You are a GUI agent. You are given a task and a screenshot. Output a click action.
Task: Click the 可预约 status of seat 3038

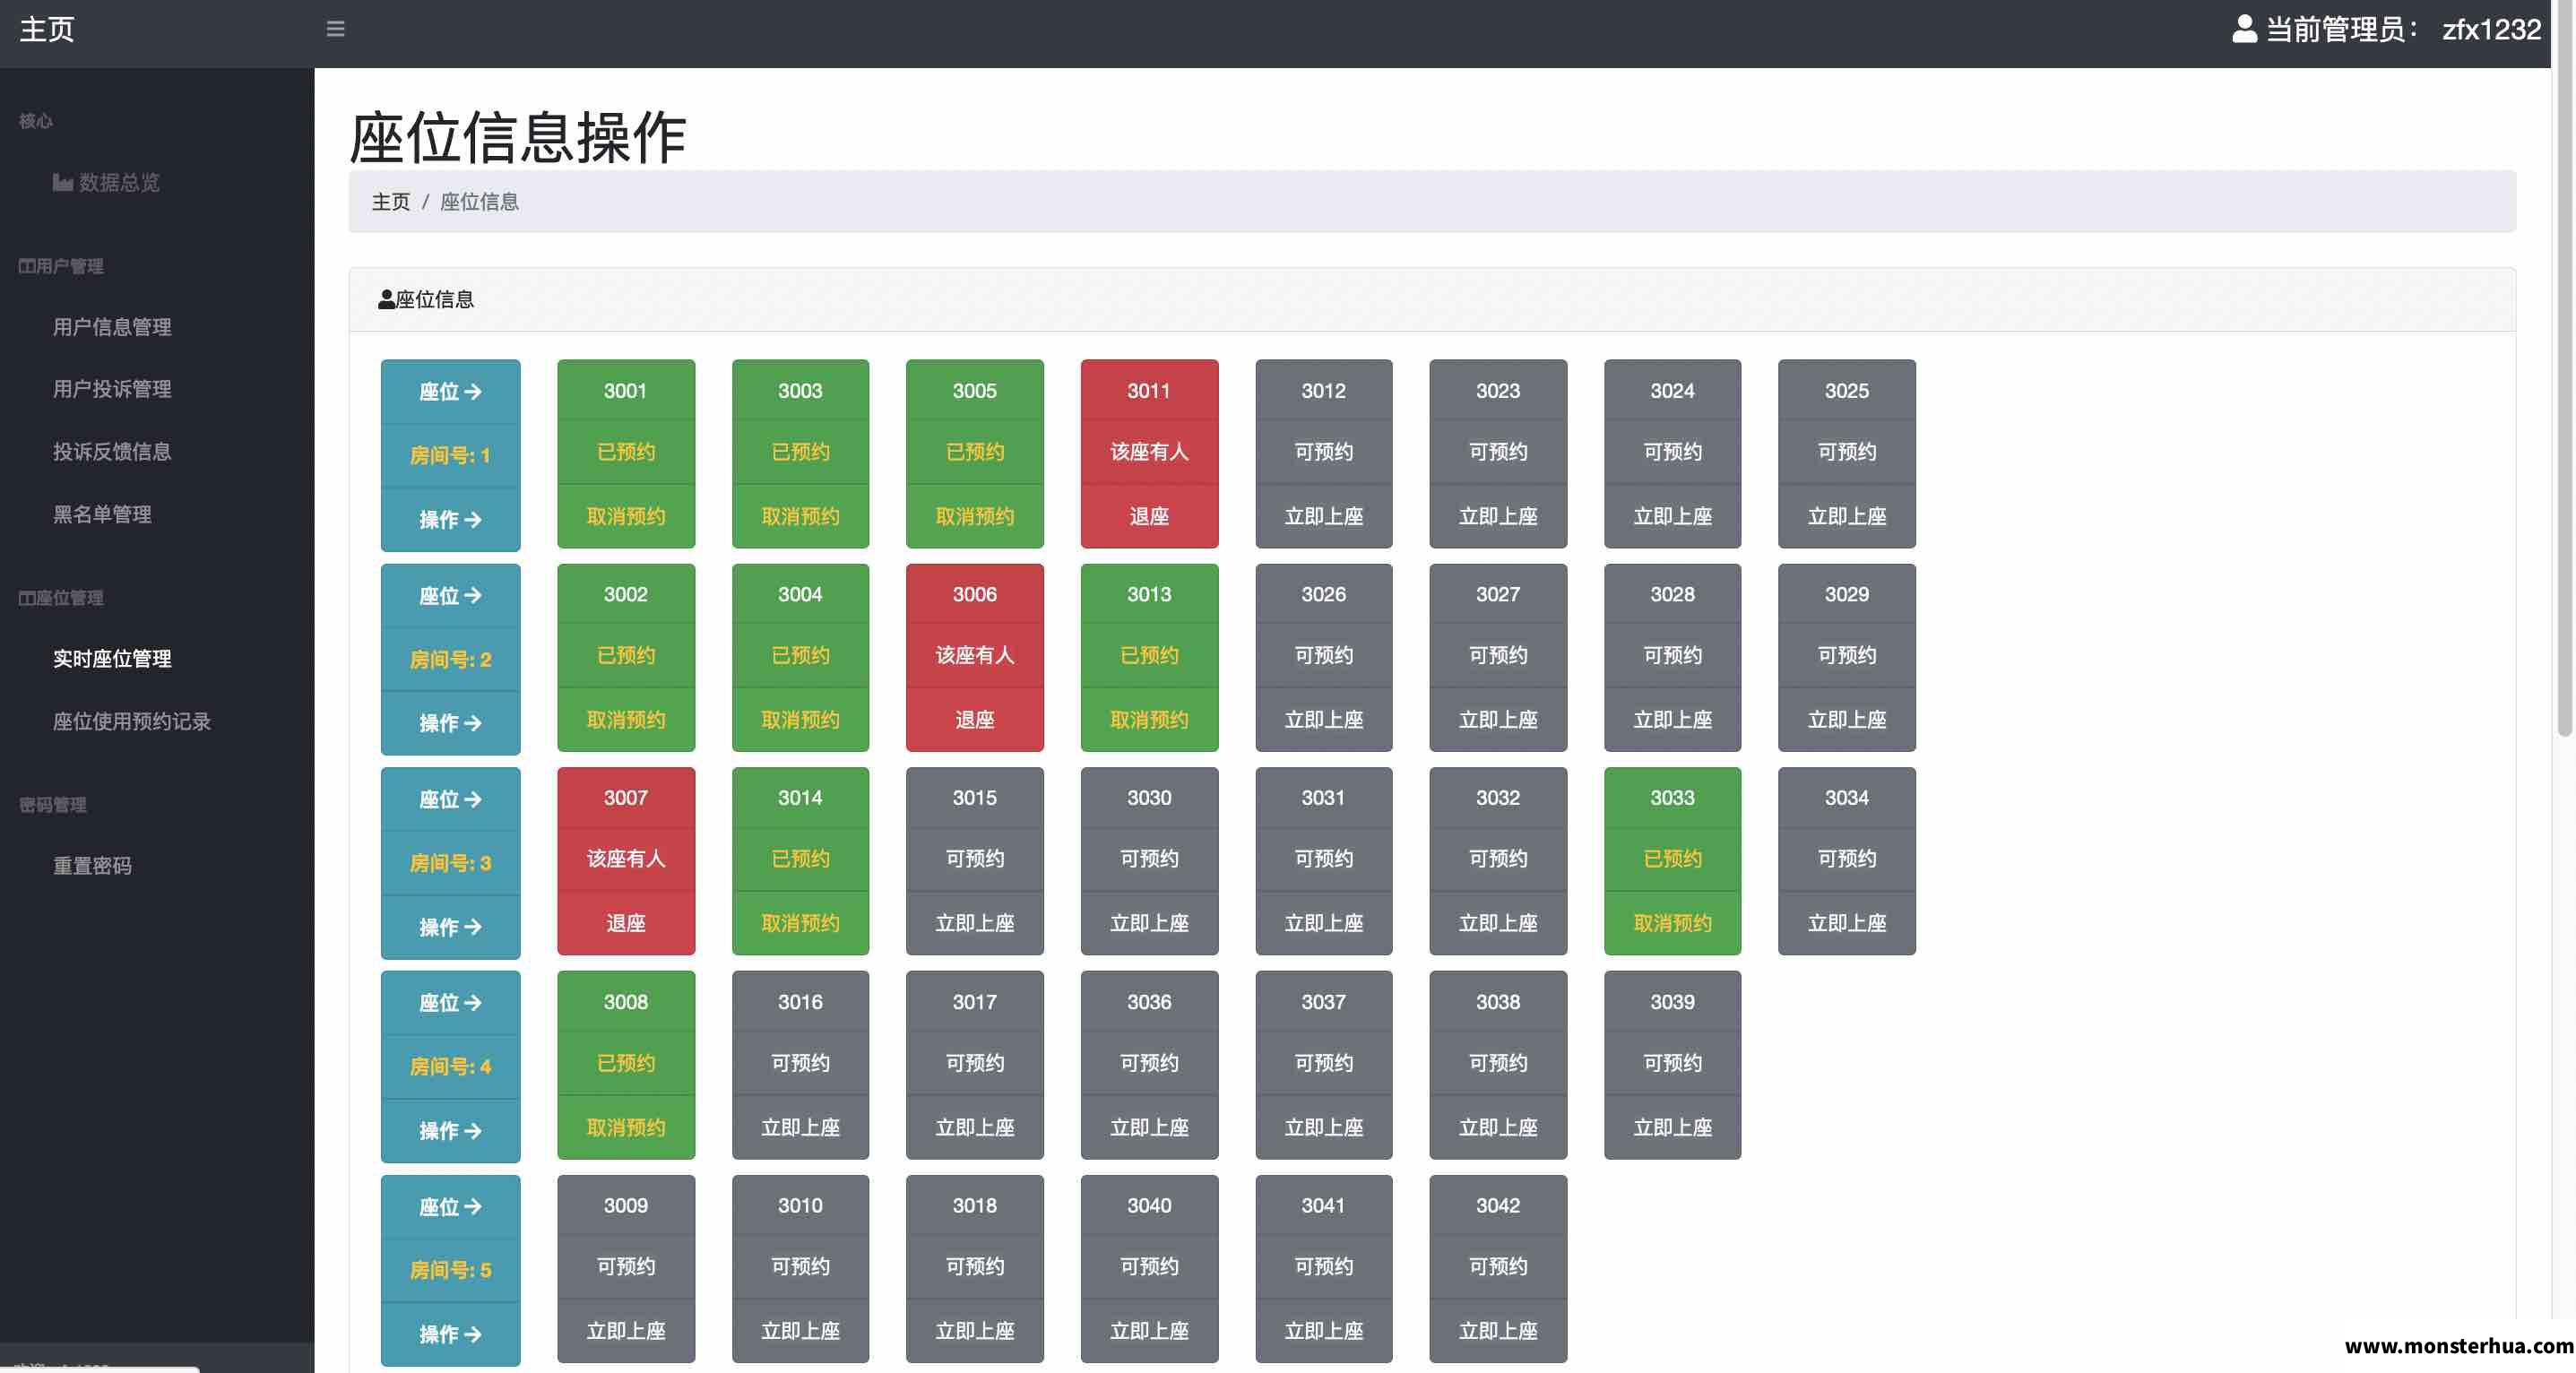point(1498,1063)
